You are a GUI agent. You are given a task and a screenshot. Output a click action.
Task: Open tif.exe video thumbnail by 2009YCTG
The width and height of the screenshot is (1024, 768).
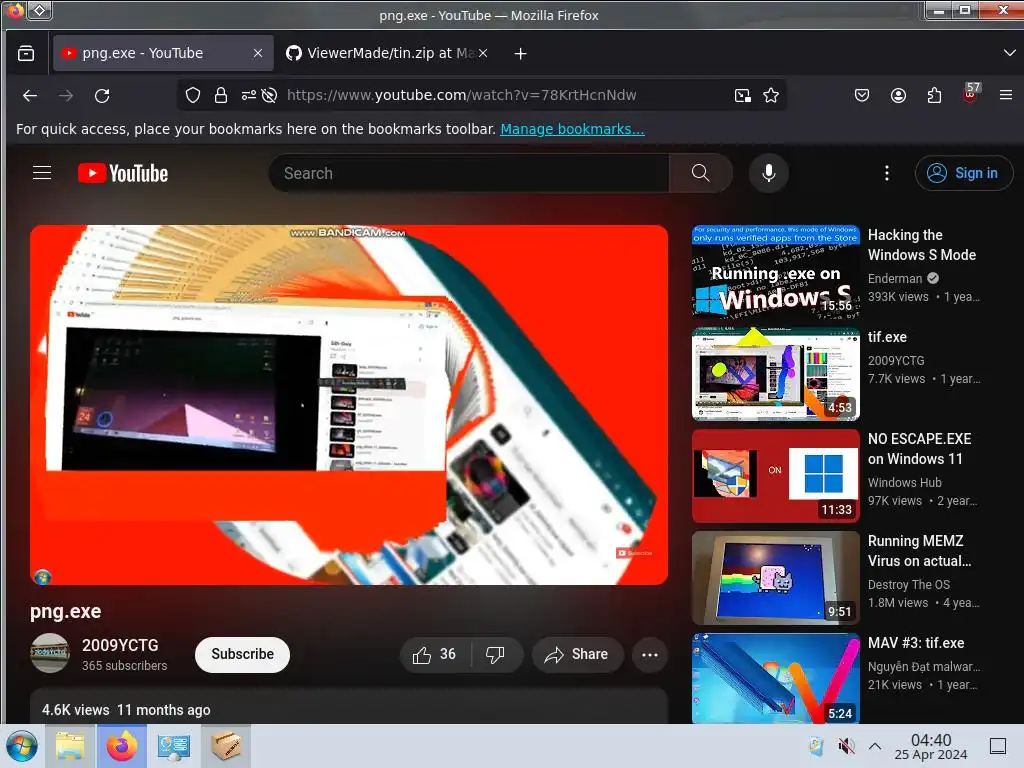(x=775, y=374)
